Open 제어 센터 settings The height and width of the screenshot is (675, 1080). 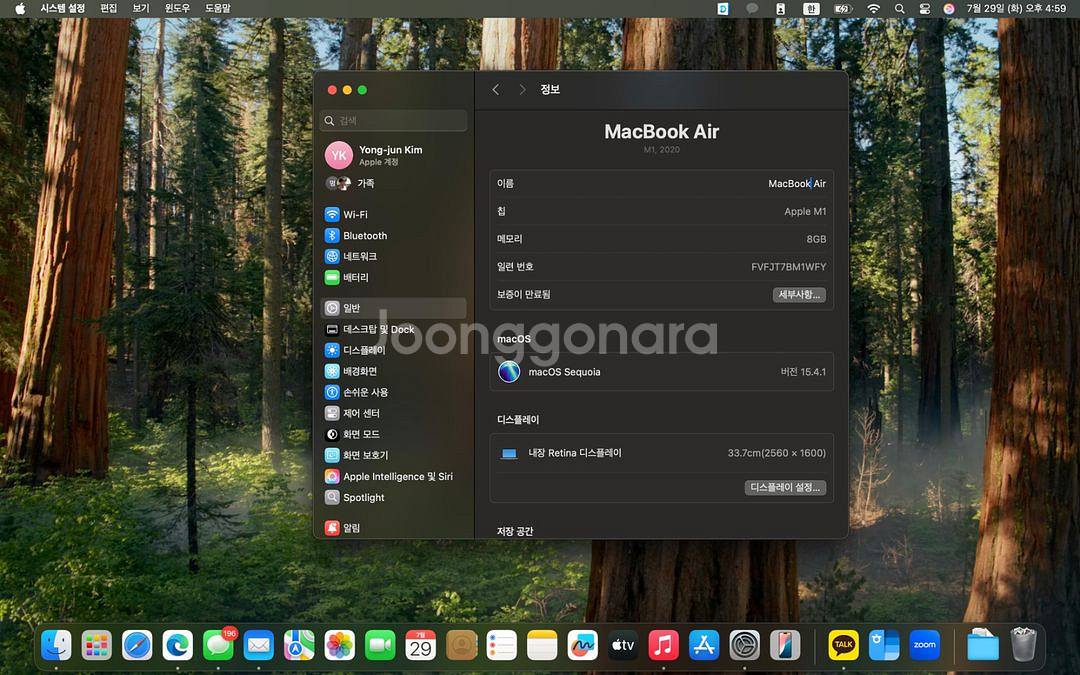coord(393,413)
